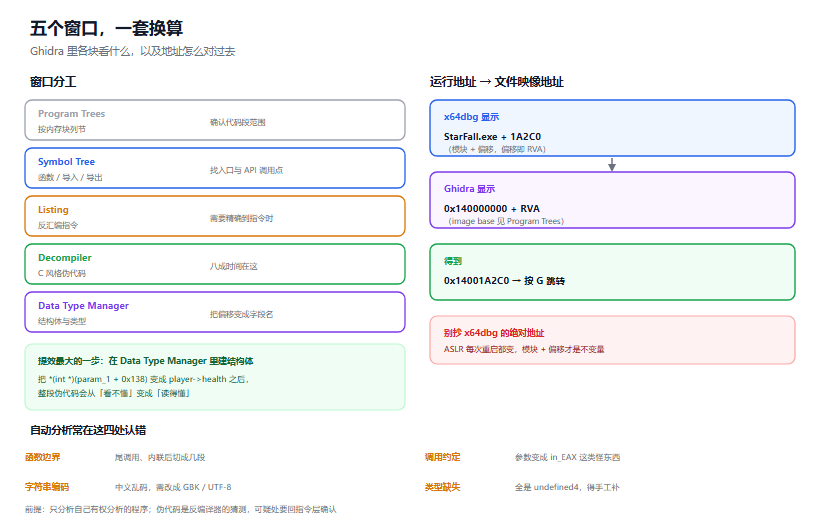Click the orange "类型缺失" label
Image resolution: width=820 pixels, height=520 pixels.
click(442, 487)
